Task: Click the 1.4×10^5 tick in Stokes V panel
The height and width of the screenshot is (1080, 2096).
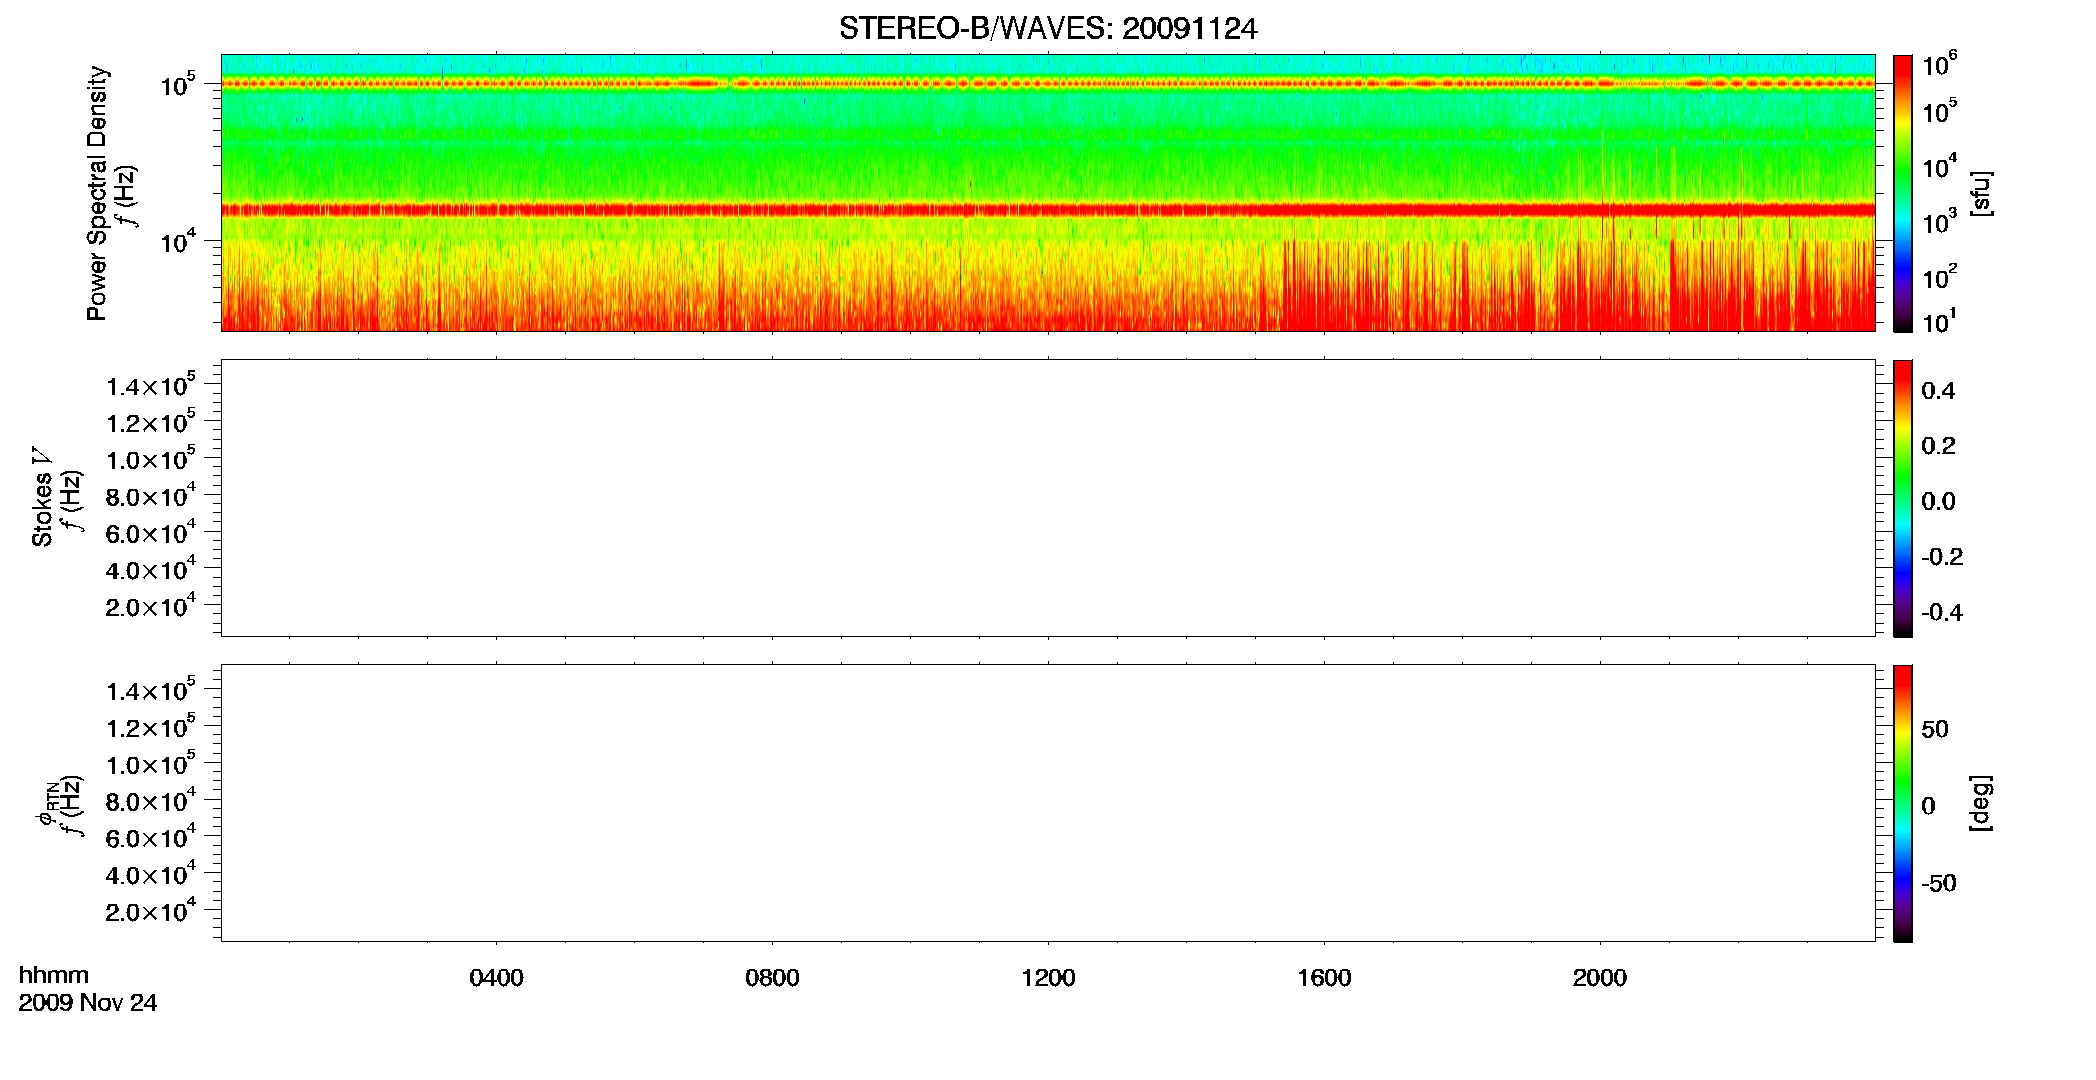Action: [150, 385]
